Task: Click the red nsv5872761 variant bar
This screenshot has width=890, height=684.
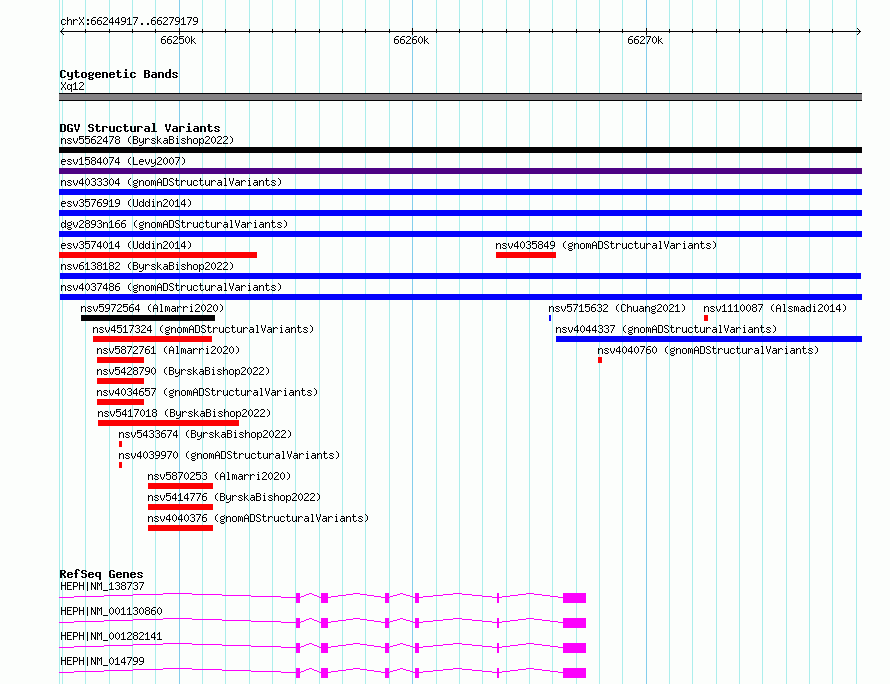Action: (x=120, y=360)
